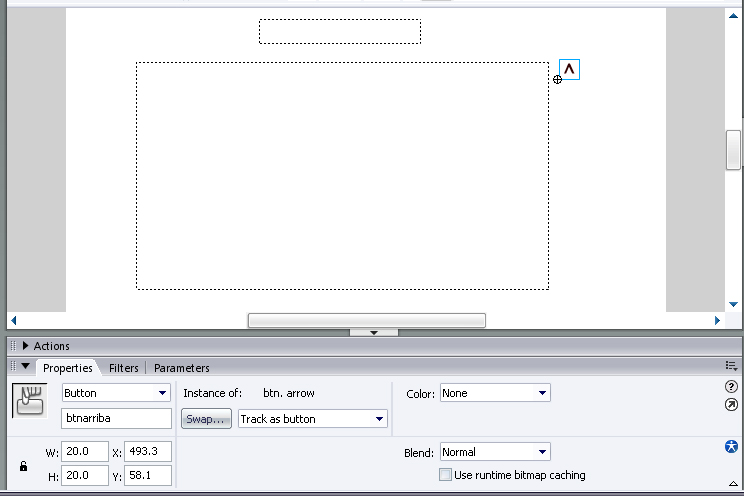Open the Button symbol type dropdown
This screenshot has width=744, height=496.
[116, 393]
